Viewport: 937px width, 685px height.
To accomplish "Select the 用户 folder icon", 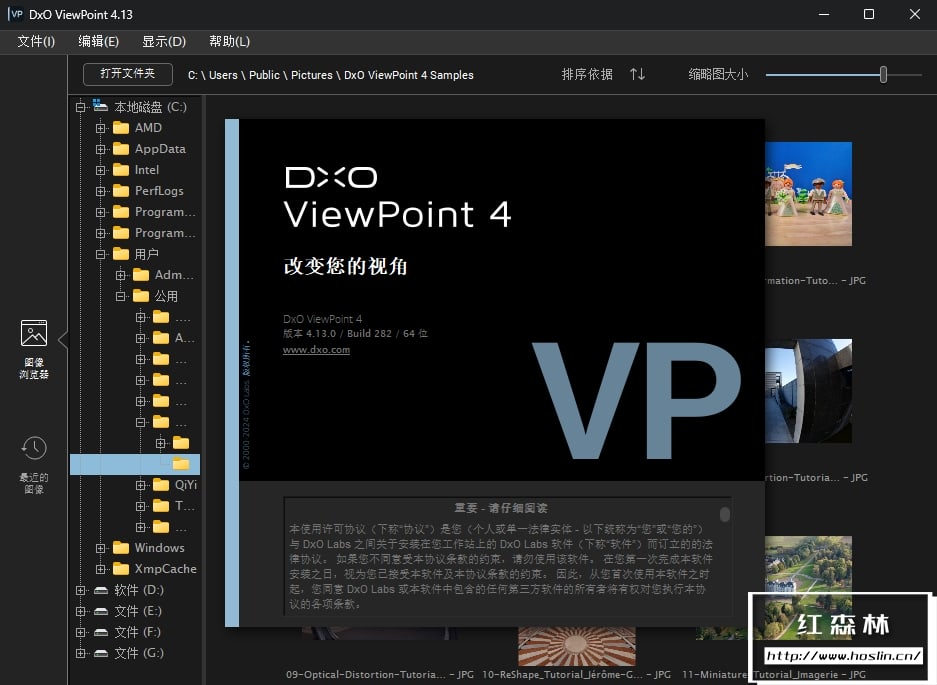I will [121, 253].
